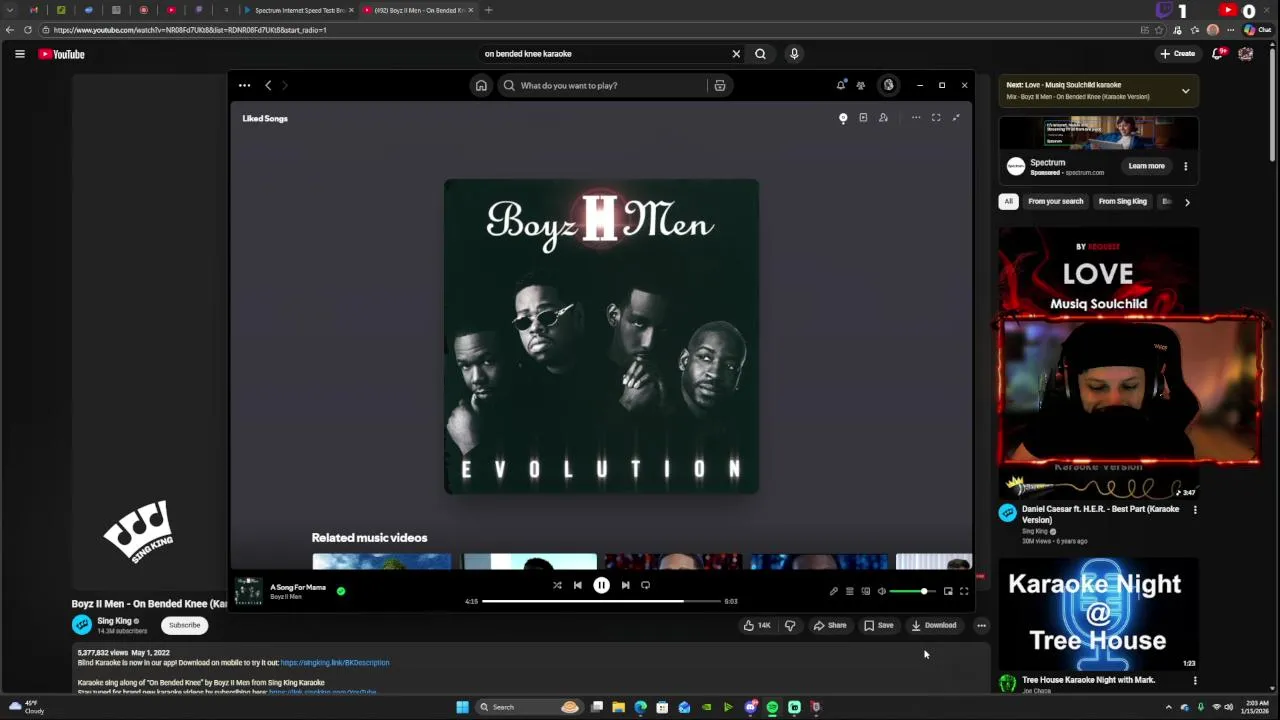Adjust the Spotify volume slider
Viewport: 1280px width, 720px height.
913,591
